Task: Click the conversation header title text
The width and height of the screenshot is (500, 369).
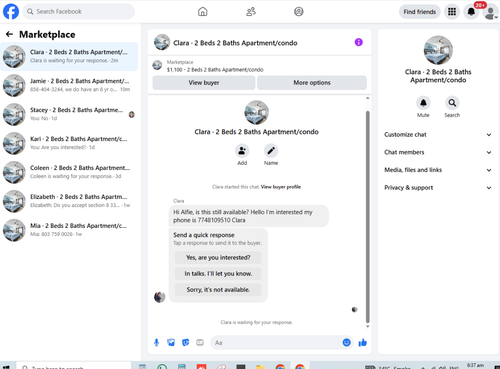Action: coord(235,43)
